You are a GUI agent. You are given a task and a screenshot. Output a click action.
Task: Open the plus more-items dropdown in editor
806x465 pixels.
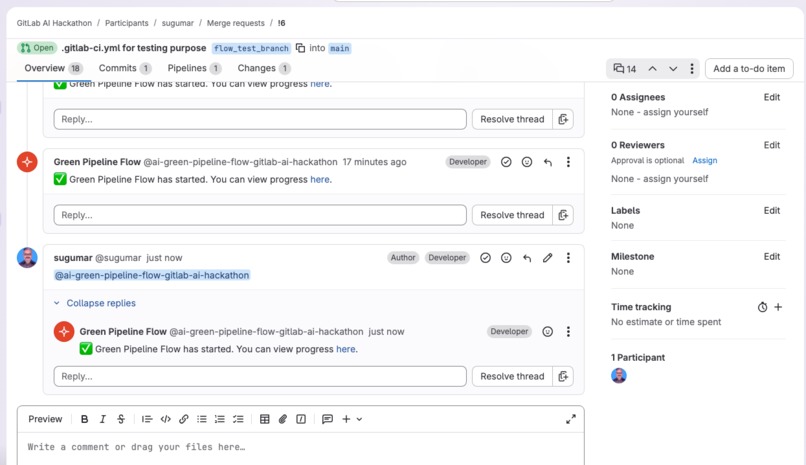tap(352, 419)
